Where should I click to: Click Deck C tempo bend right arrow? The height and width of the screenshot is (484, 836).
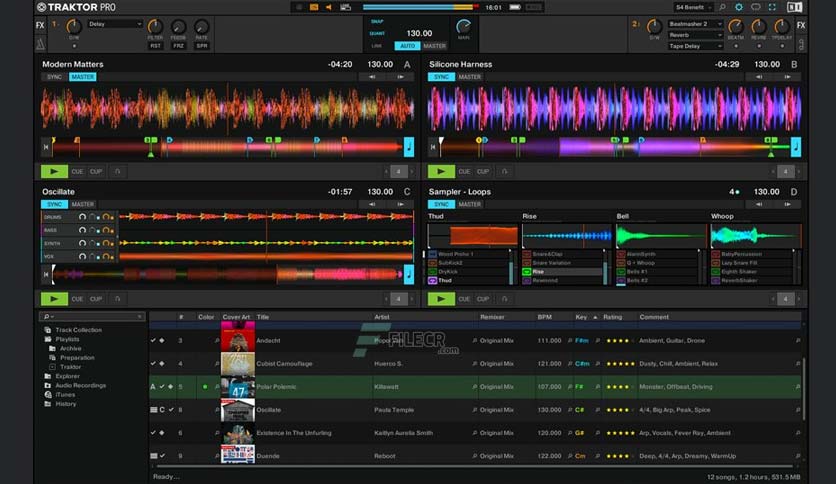click(x=400, y=204)
